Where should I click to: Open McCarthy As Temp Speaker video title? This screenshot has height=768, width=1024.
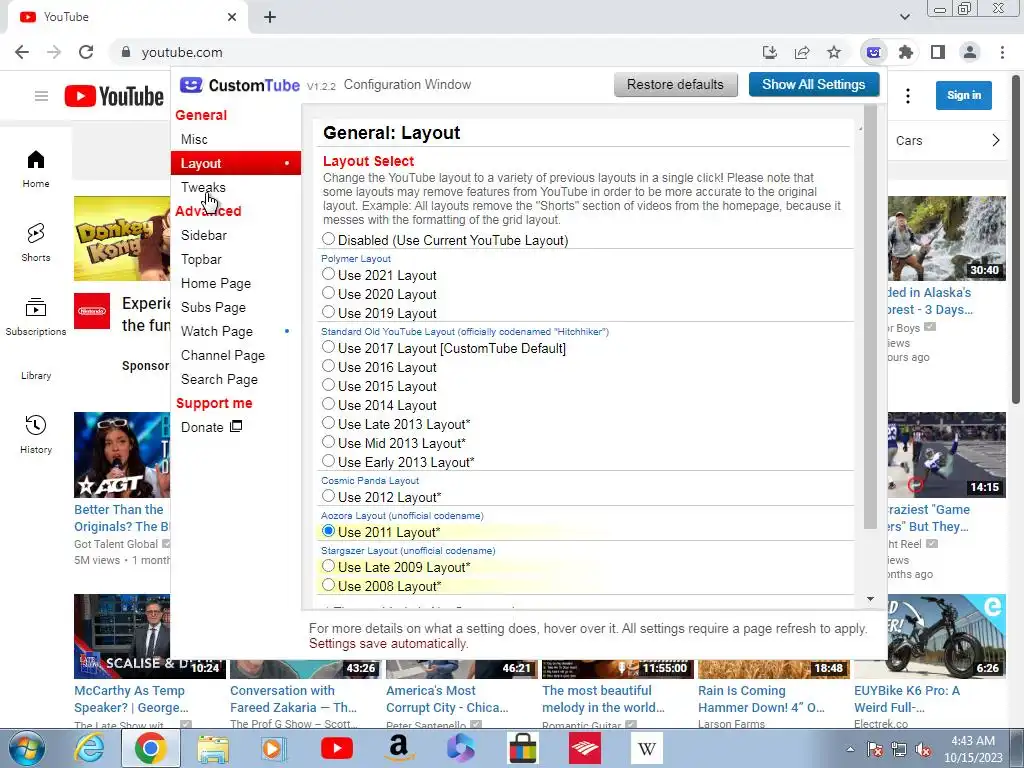[x=131, y=699]
